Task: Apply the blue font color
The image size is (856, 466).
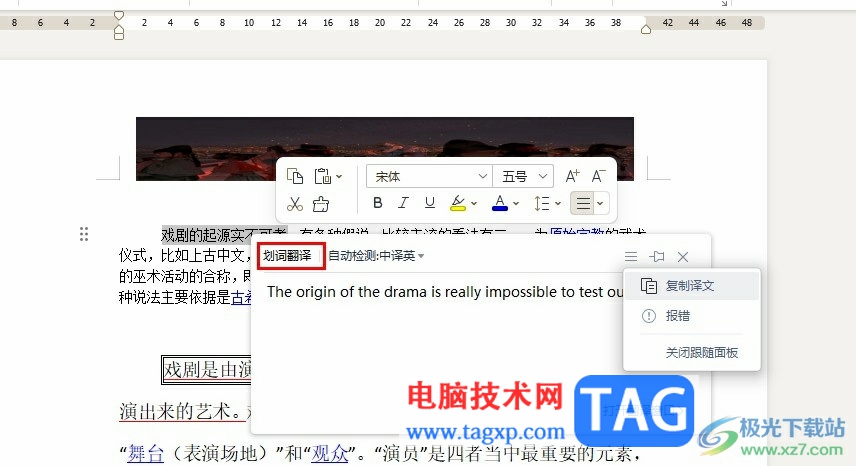Action: [x=500, y=203]
